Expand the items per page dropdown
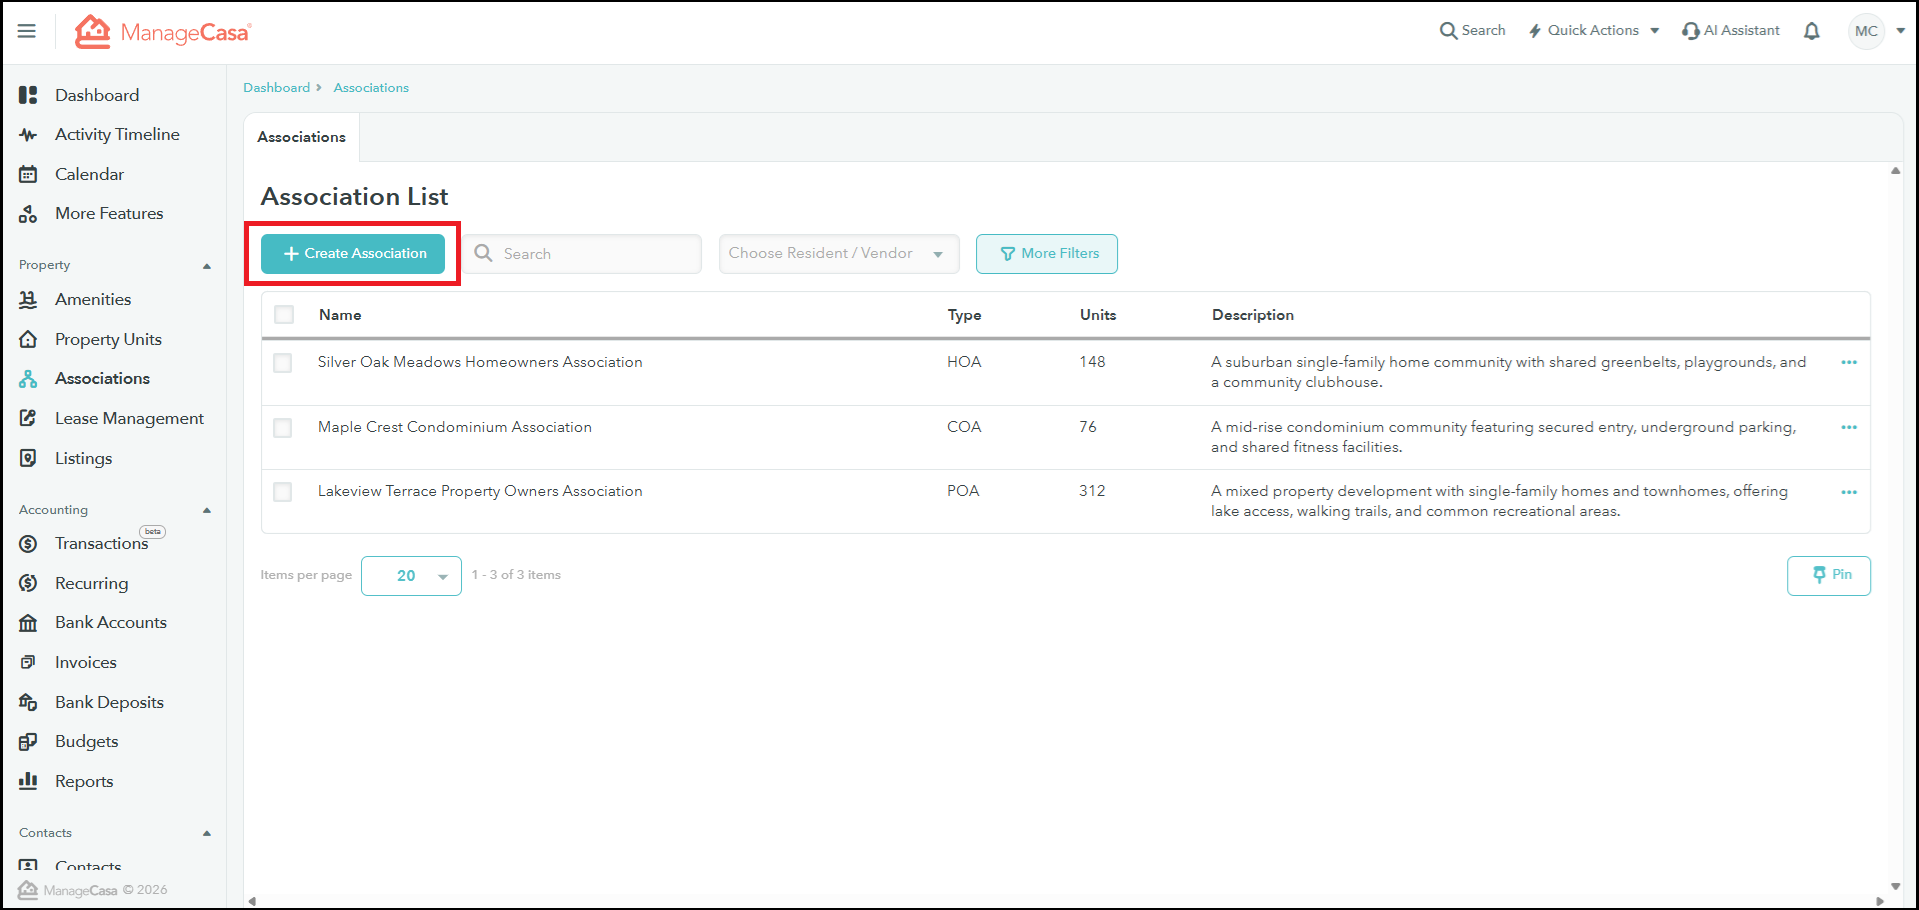Screen dimensions: 1919x910 tap(411, 576)
